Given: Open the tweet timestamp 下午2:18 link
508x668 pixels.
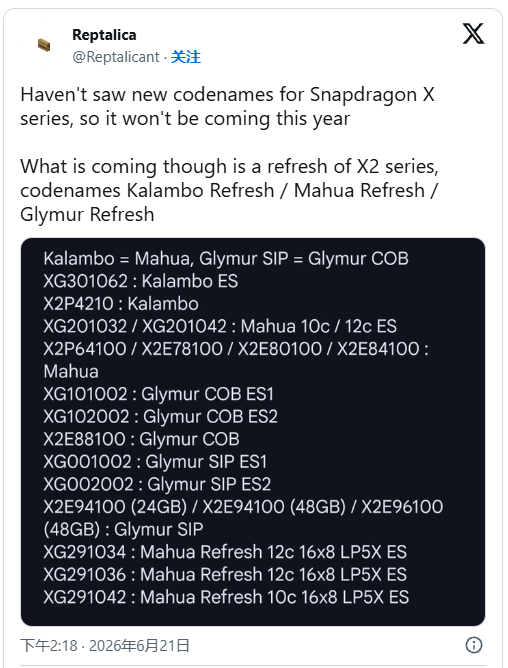Looking at the screenshot, I should coord(49,645).
